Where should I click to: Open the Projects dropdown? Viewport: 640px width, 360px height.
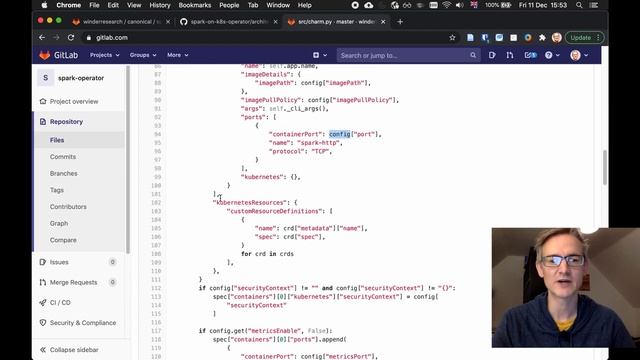point(104,55)
